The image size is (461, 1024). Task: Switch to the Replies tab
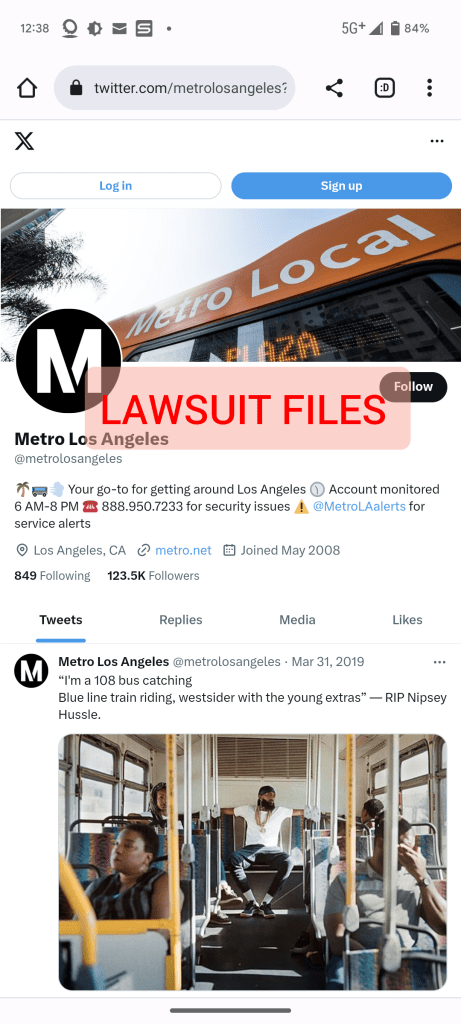(181, 620)
